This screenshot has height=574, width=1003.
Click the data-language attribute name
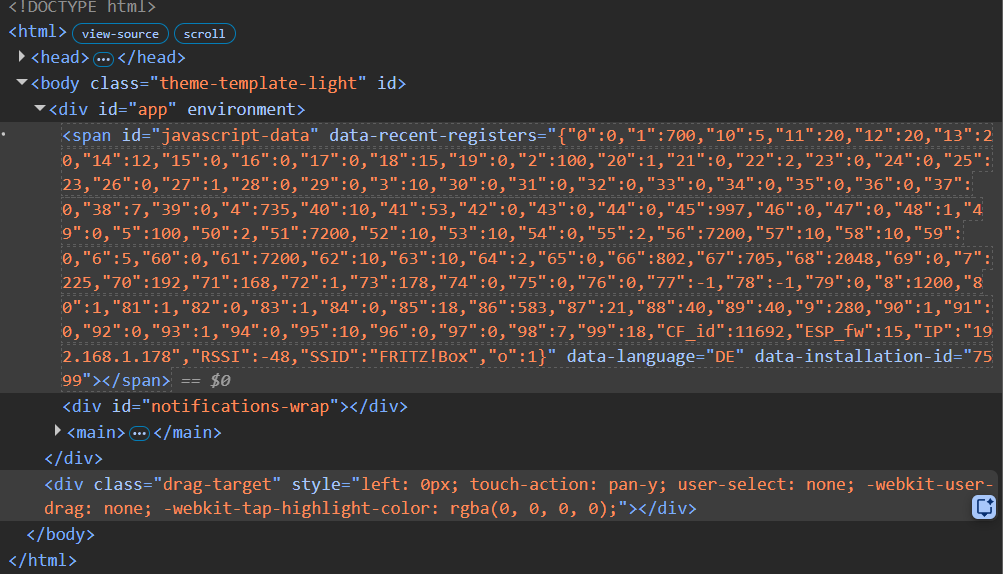pos(630,356)
